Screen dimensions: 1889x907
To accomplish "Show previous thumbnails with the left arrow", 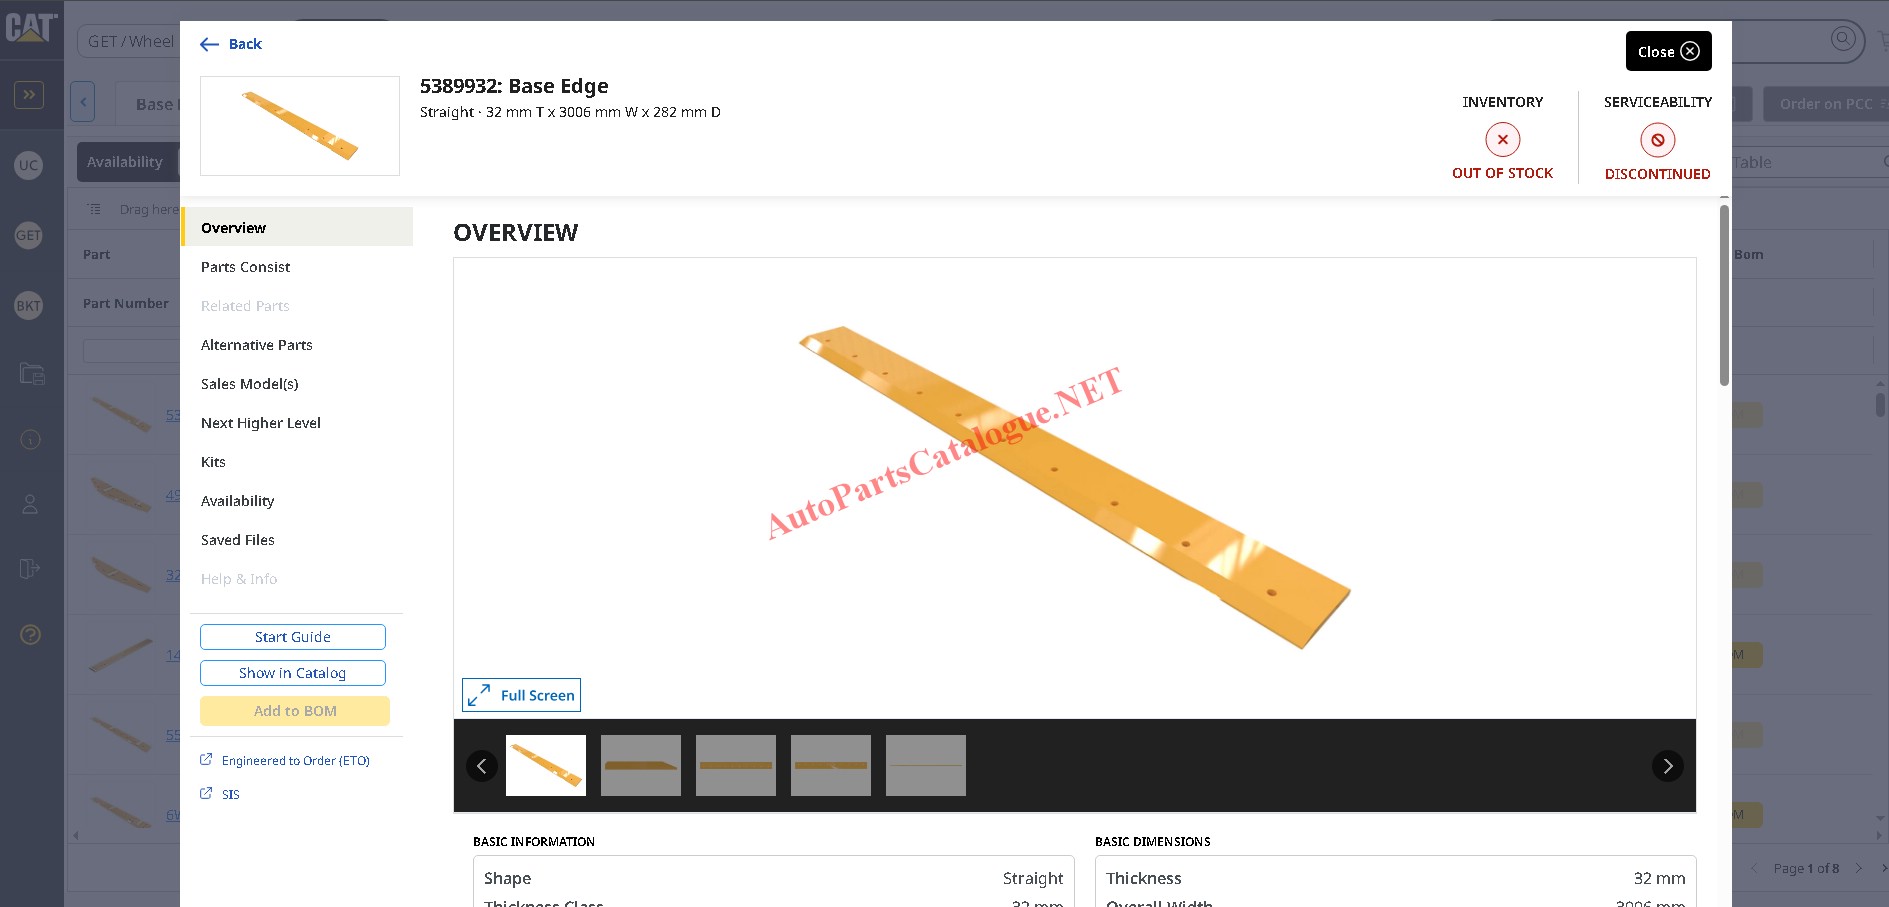I will pyautogui.click(x=482, y=766).
